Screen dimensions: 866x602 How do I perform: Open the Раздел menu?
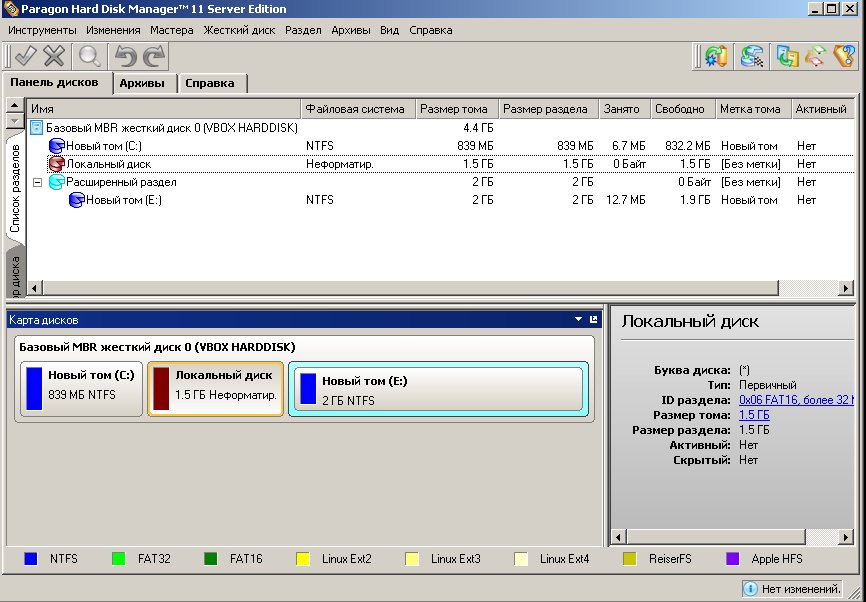coord(303,30)
